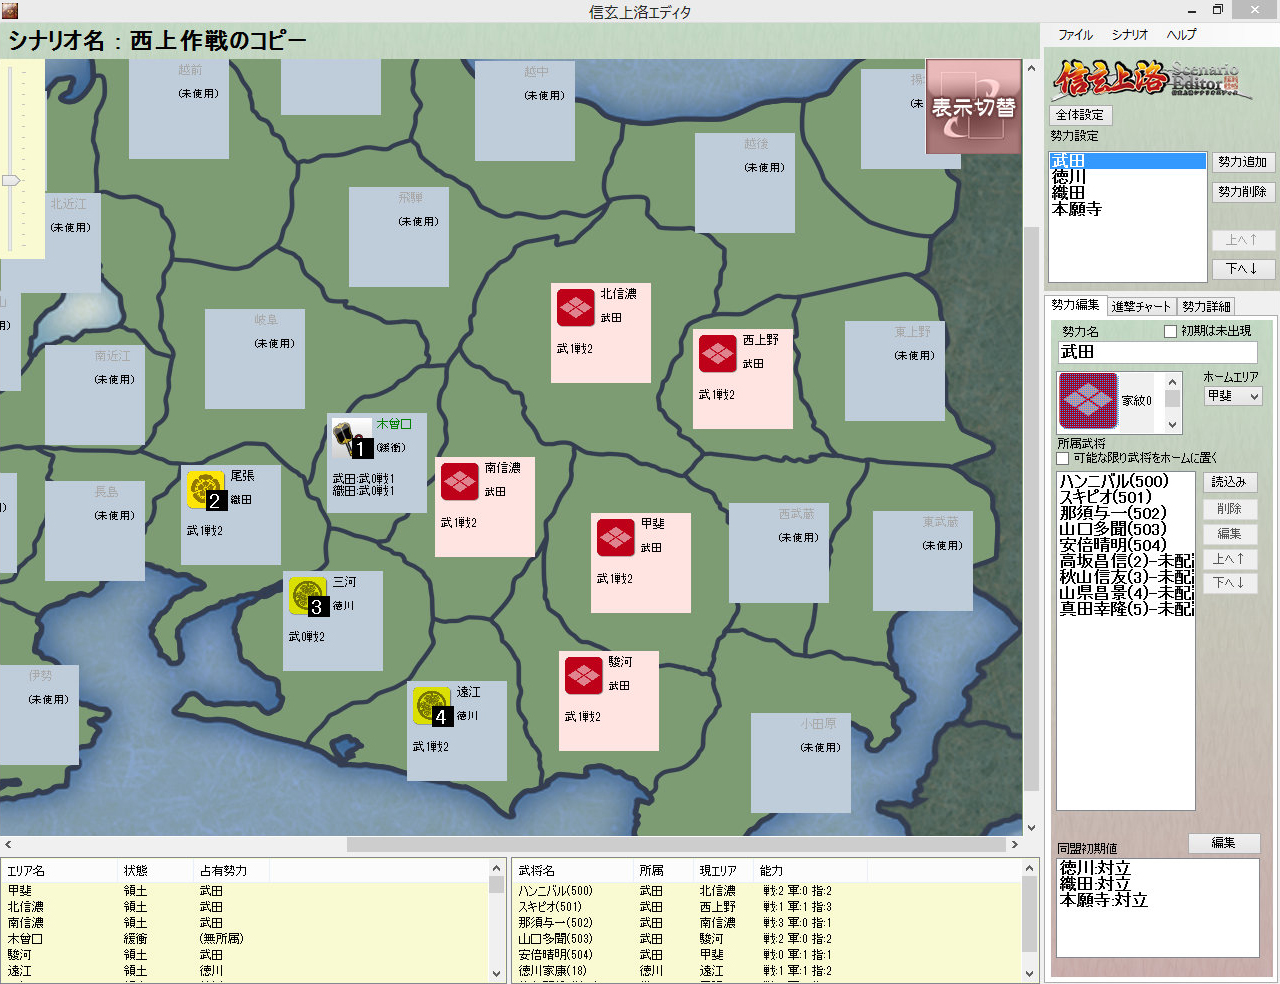Click down arrow of crest selector list
1280x984 pixels.
pyautogui.click(x=1173, y=424)
